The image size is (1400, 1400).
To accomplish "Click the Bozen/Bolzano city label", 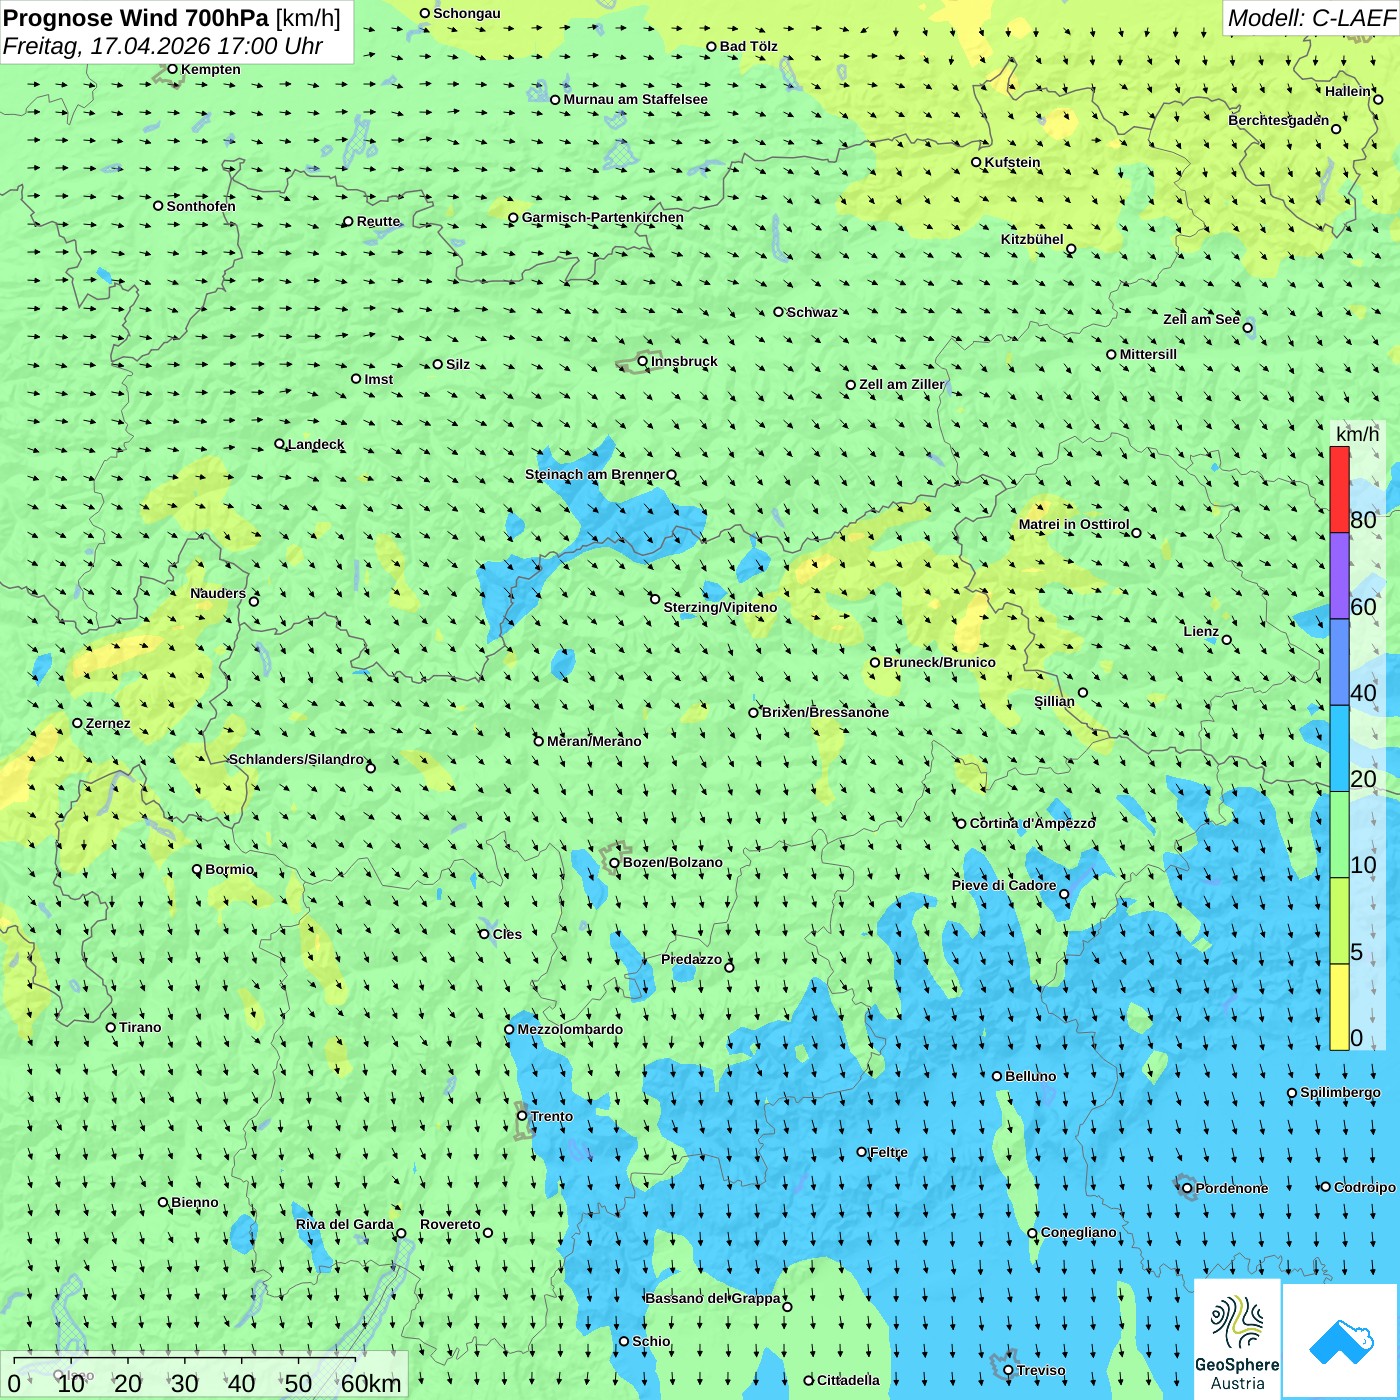I will (672, 862).
